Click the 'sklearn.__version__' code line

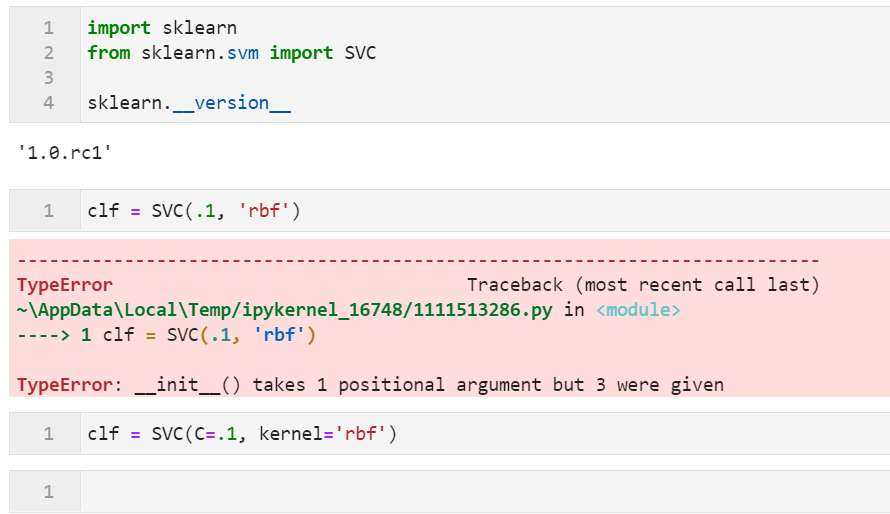pos(189,103)
